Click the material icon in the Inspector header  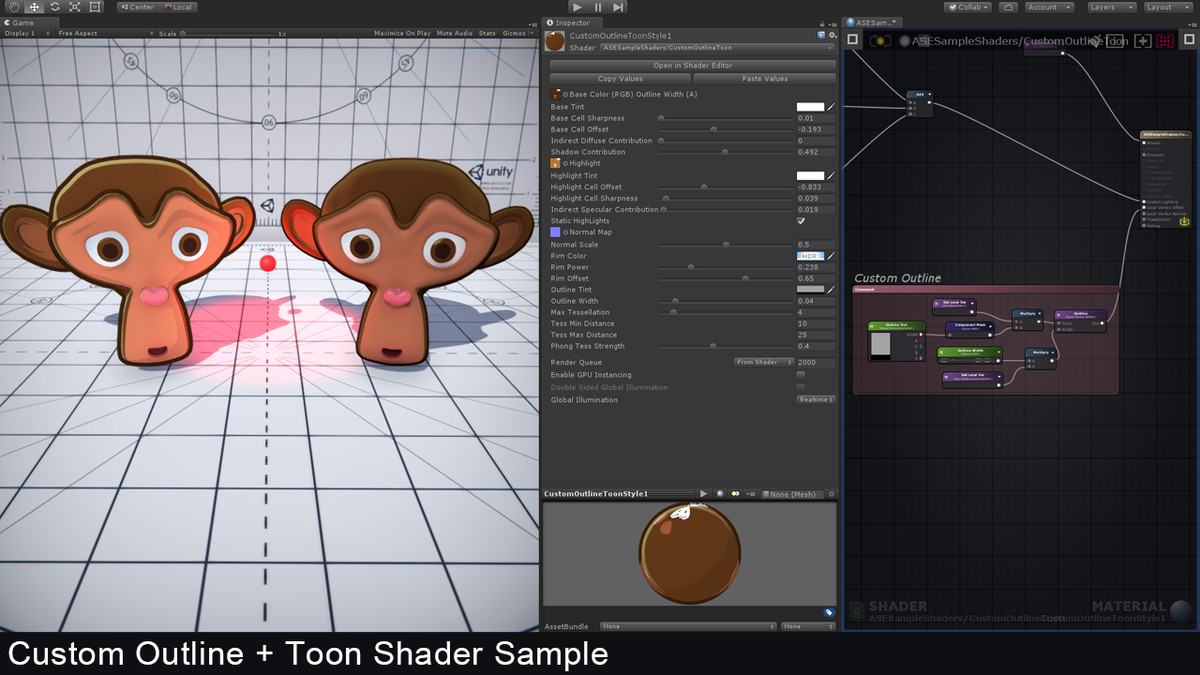click(555, 41)
